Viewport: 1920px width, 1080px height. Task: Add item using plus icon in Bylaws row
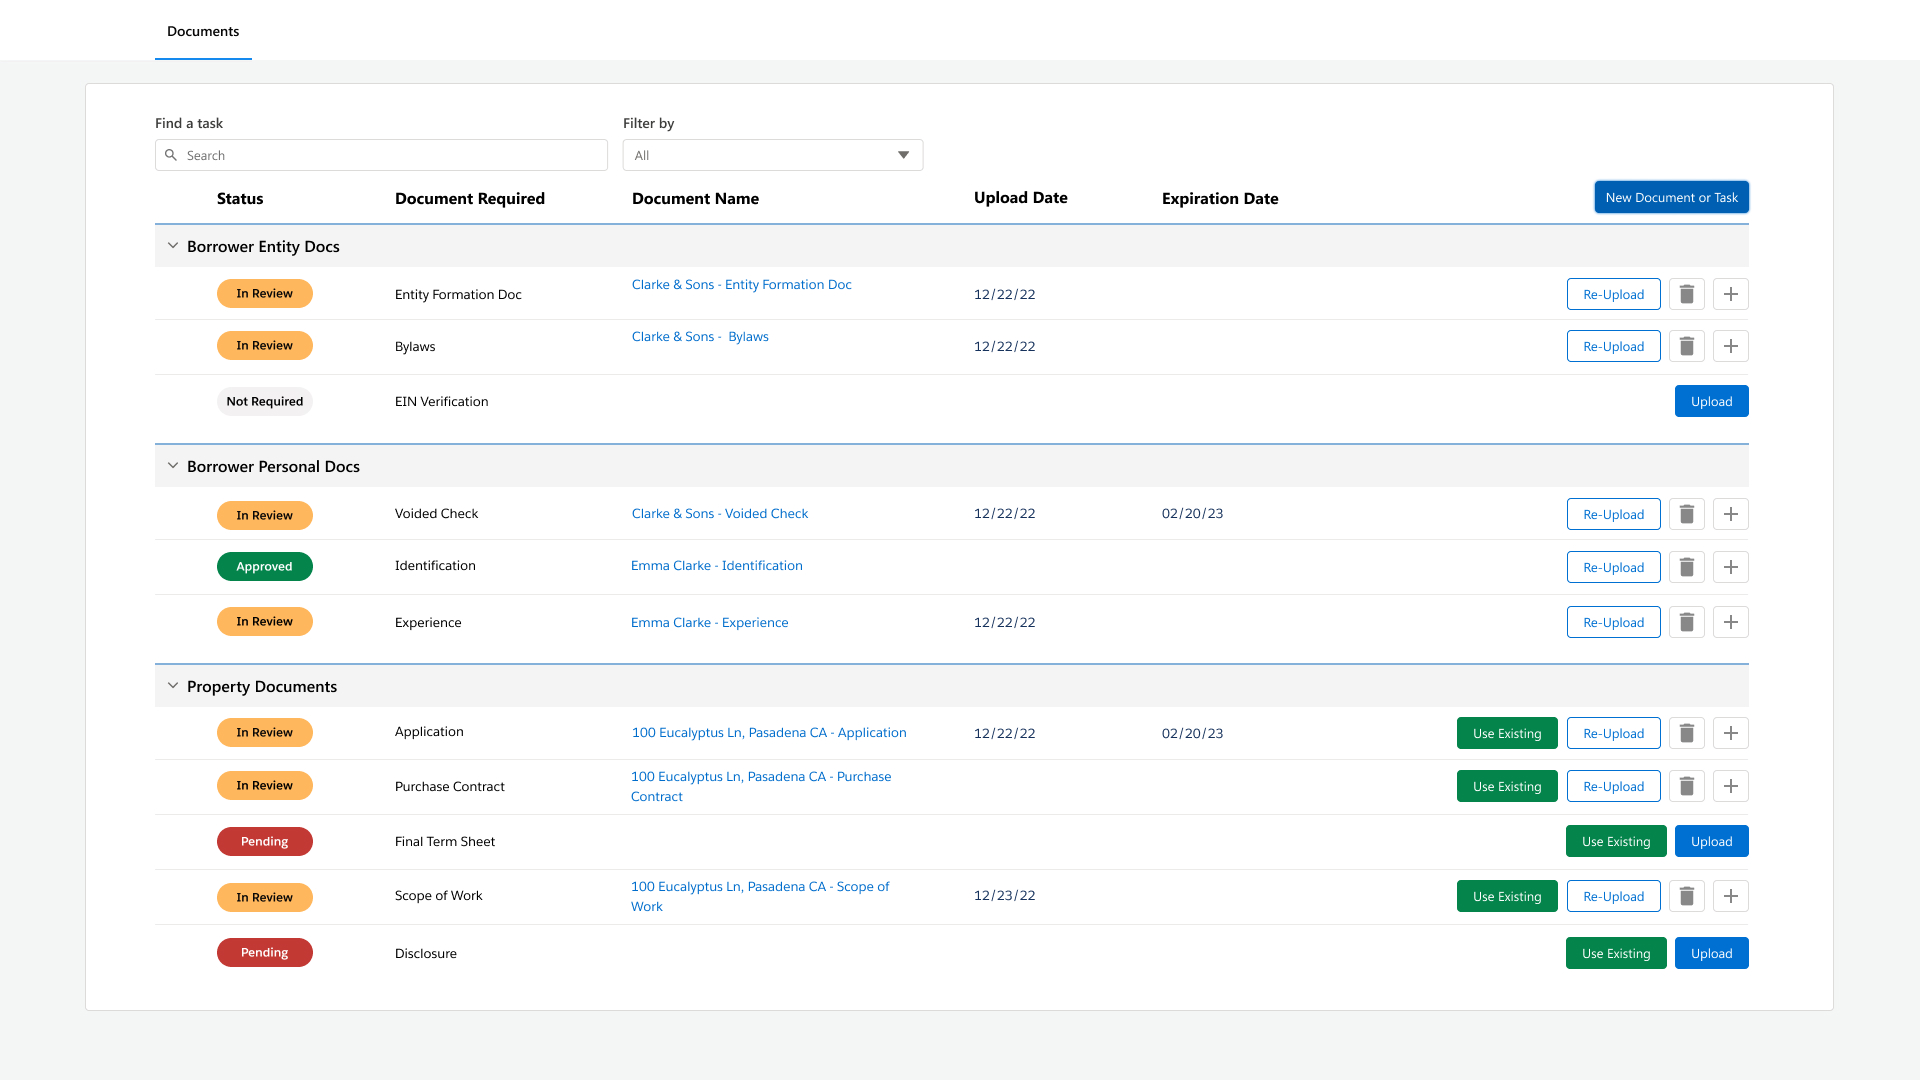(x=1730, y=346)
